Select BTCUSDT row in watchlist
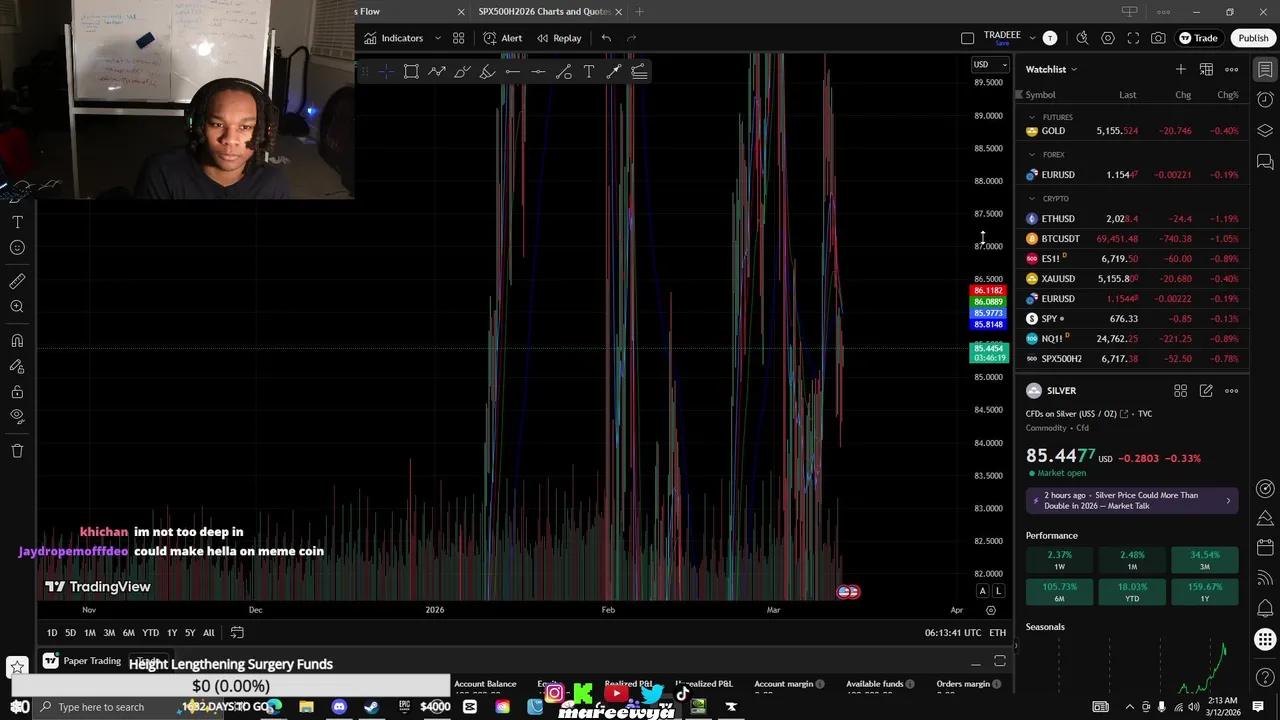The height and width of the screenshot is (720, 1280). [1132, 239]
